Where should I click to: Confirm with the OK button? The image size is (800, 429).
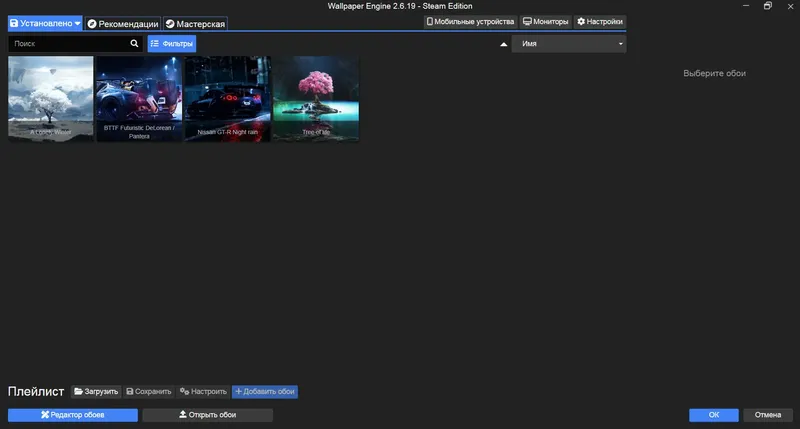click(714, 415)
